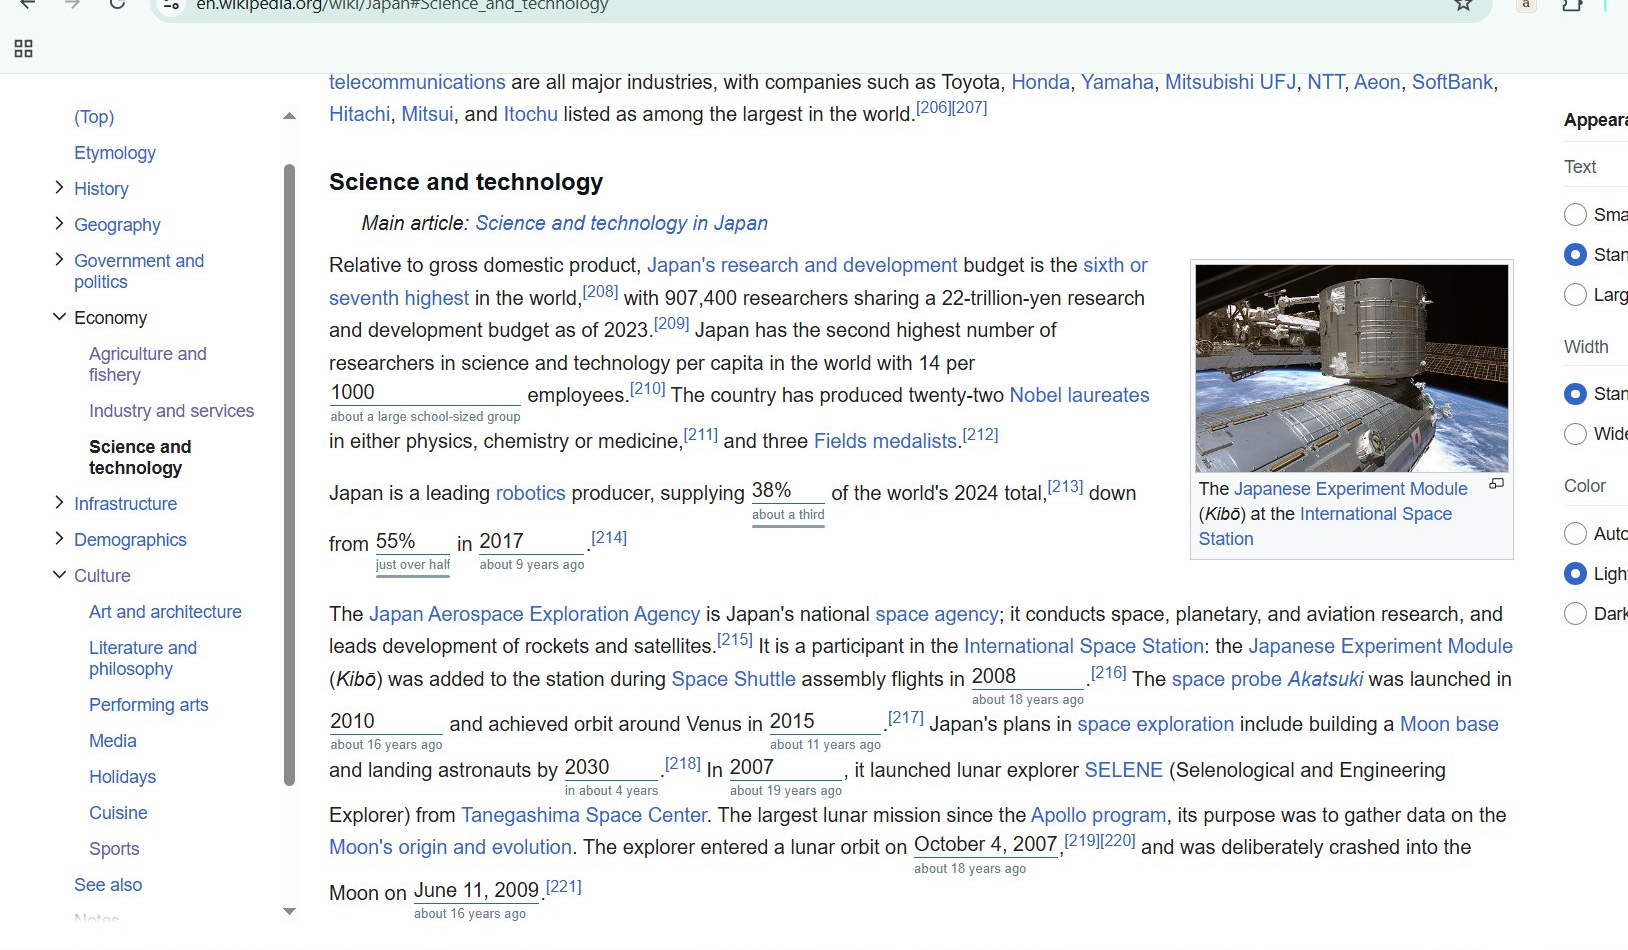
Task: Open the Apollo program link
Action: click(1098, 815)
